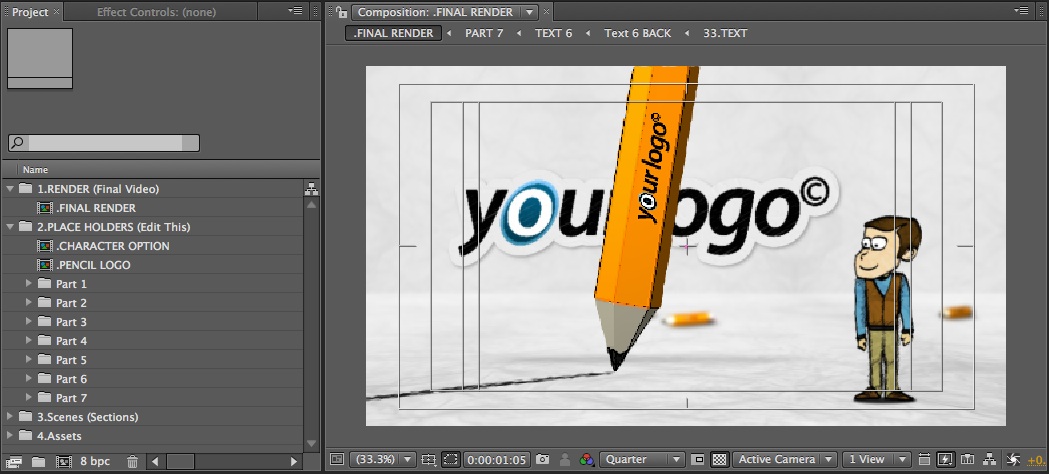Toggle the composition viewer lock
The height and width of the screenshot is (474, 1049).
pos(340,12)
